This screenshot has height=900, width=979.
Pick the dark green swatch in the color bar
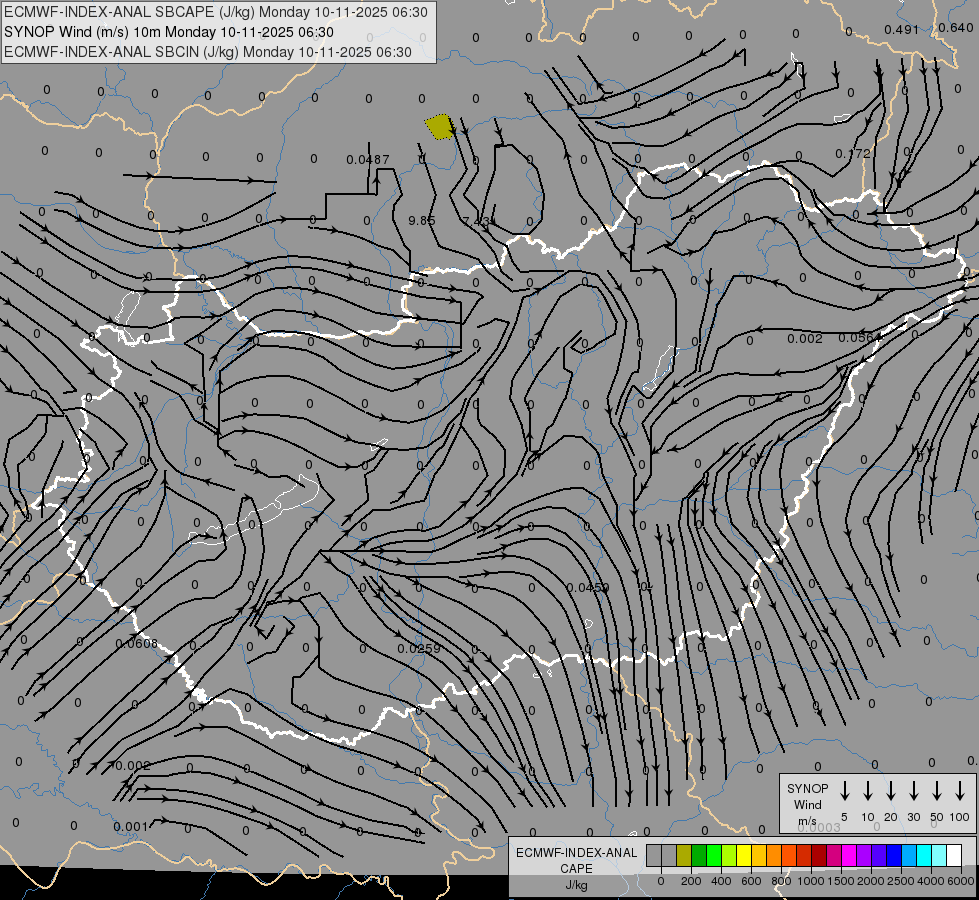[699, 855]
